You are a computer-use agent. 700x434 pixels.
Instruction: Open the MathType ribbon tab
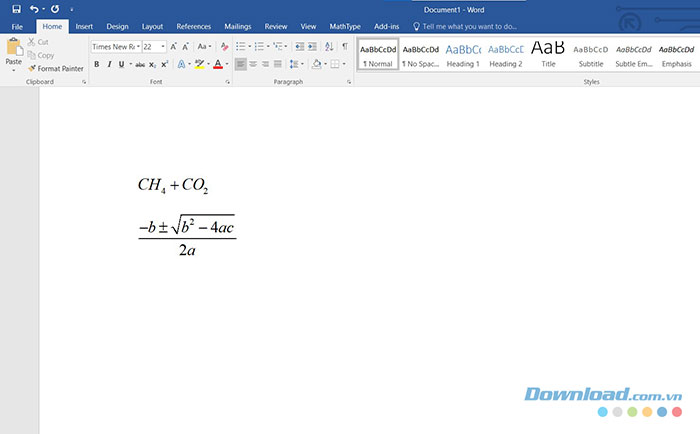(x=344, y=26)
